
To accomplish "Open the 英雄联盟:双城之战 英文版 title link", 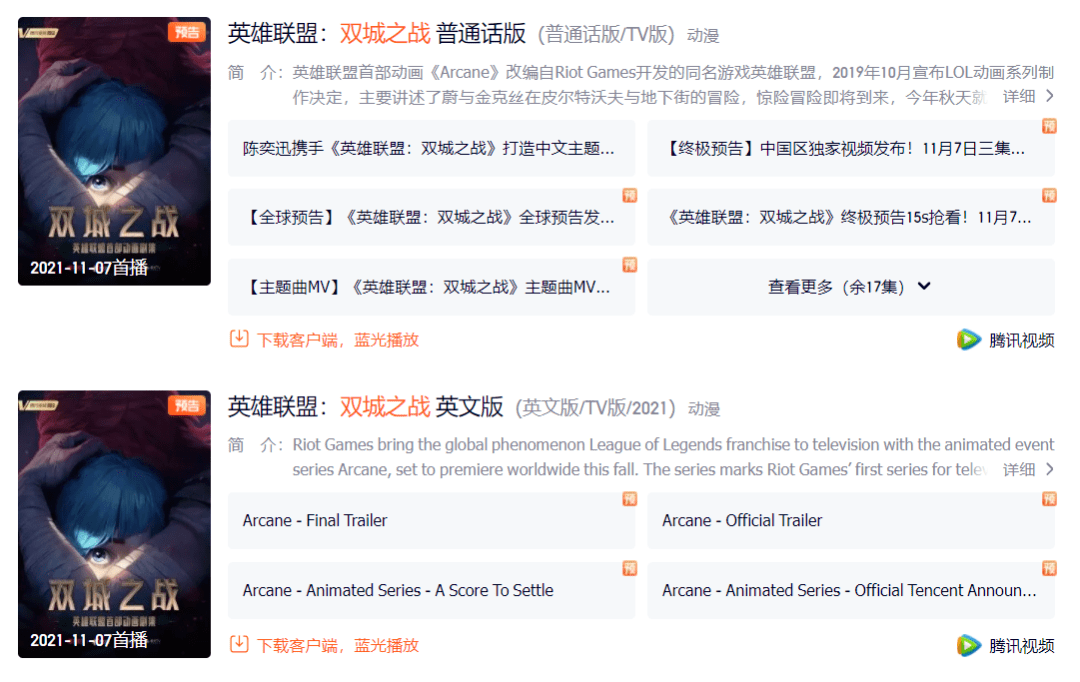I will pyautogui.click(x=366, y=406).
